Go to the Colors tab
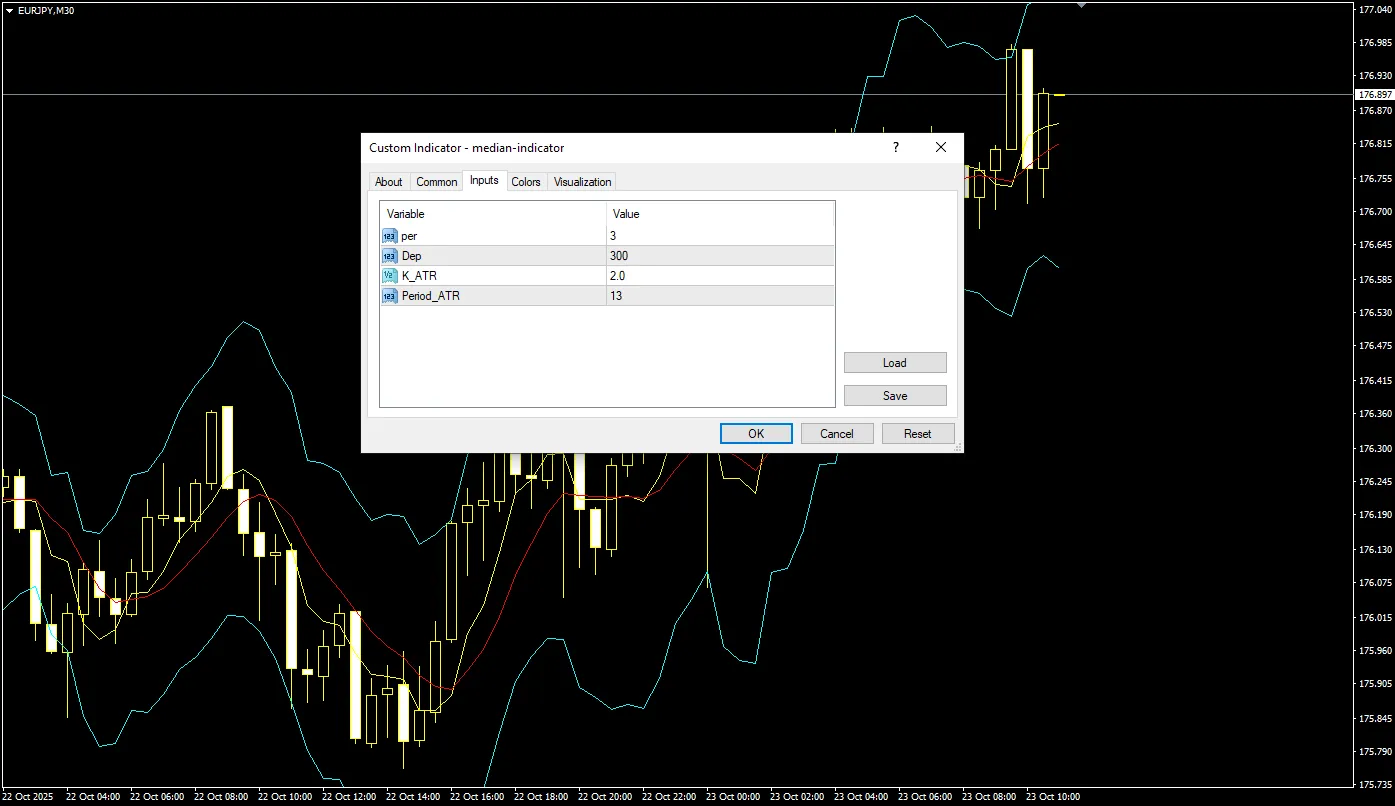Viewport: 1395px width, 806px height. click(x=525, y=182)
